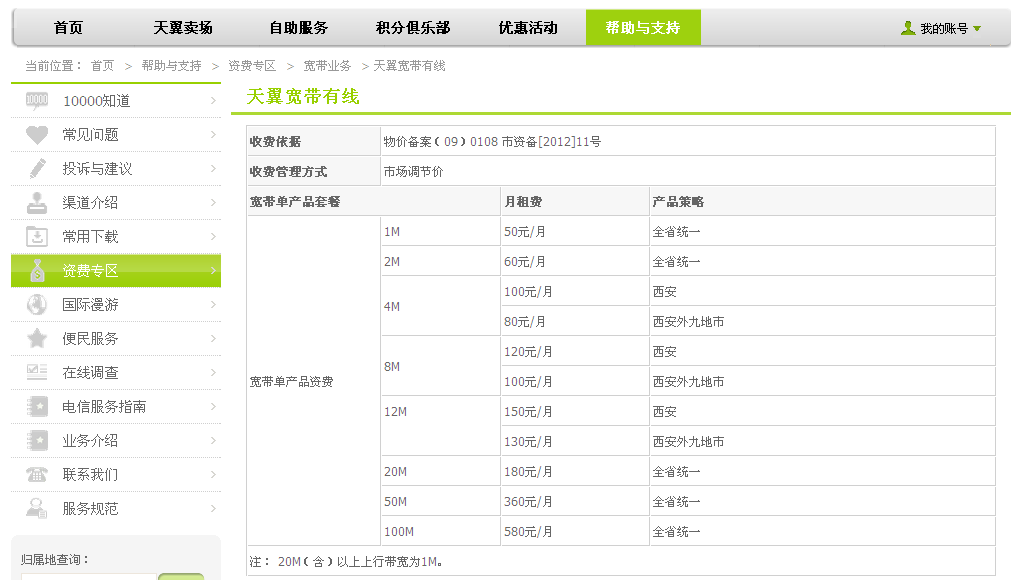This screenshot has height=580, width=1018.
Task: Expand the 国际漫游 sidebar chevron
Action: 214,305
